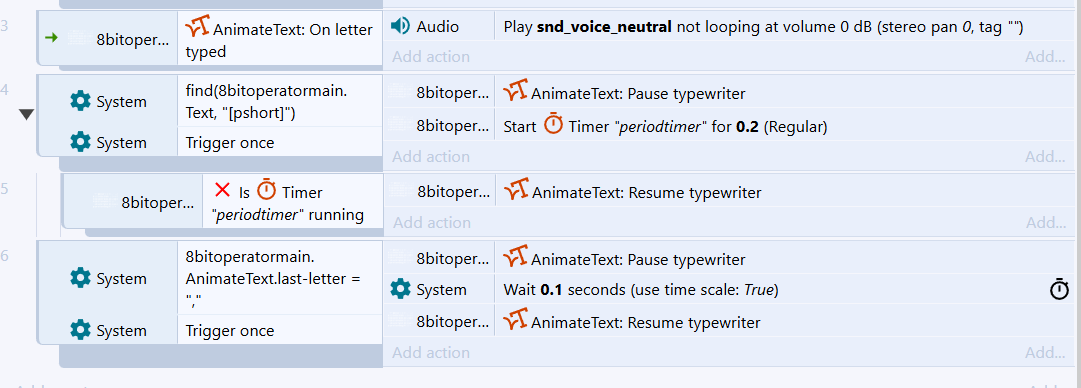Collapse event 4 using the black triangle
The image size is (1081, 388).
coord(26,114)
